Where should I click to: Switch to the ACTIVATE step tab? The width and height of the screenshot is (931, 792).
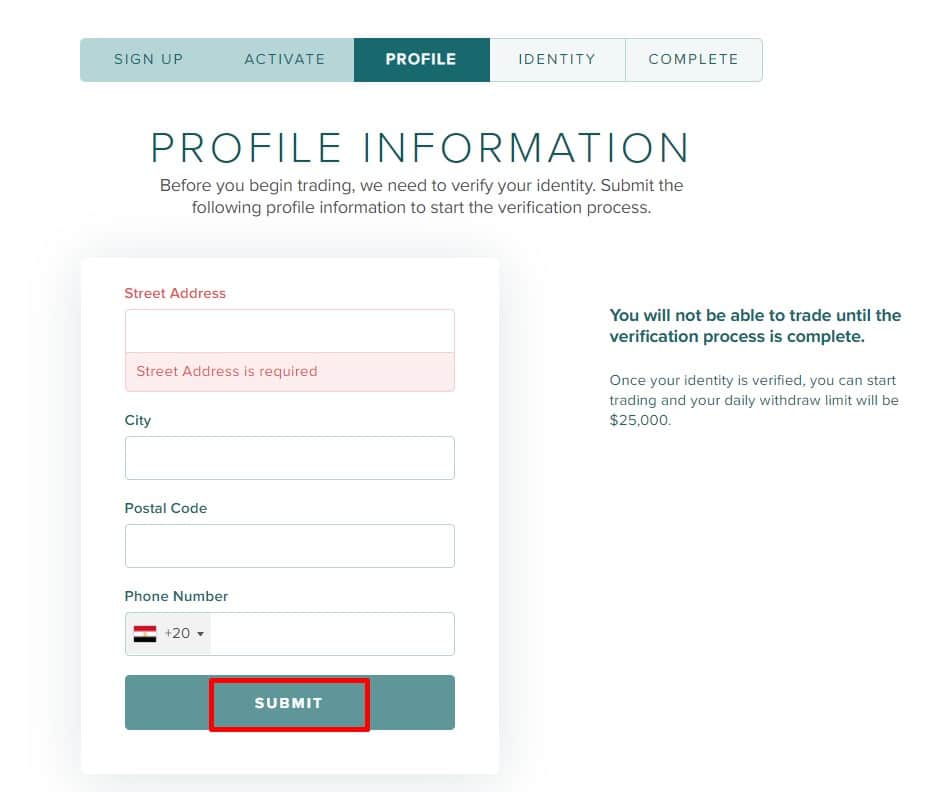(285, 59)
